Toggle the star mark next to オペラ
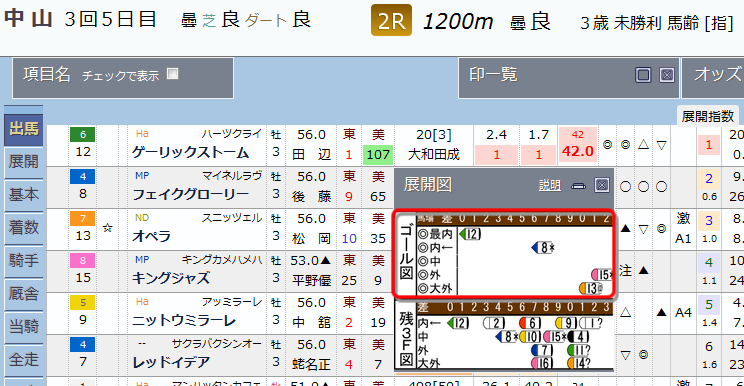The image size is (744, 386). (x=108, y=228)
